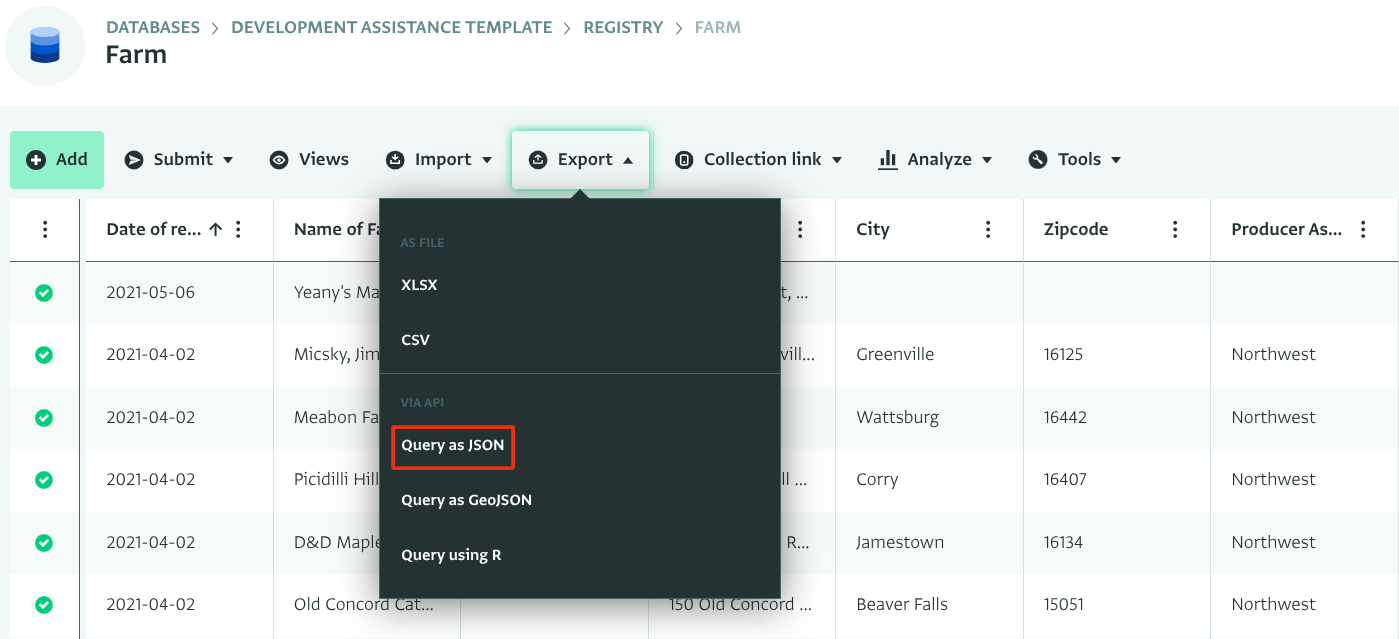Select XLSX export option

tap(419, 285)
